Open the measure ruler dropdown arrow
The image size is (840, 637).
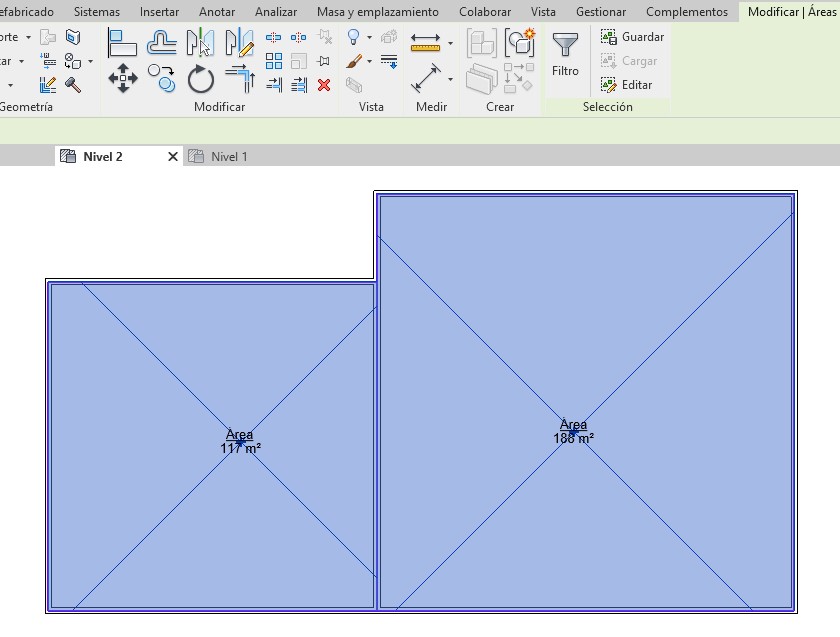(450, 43)
